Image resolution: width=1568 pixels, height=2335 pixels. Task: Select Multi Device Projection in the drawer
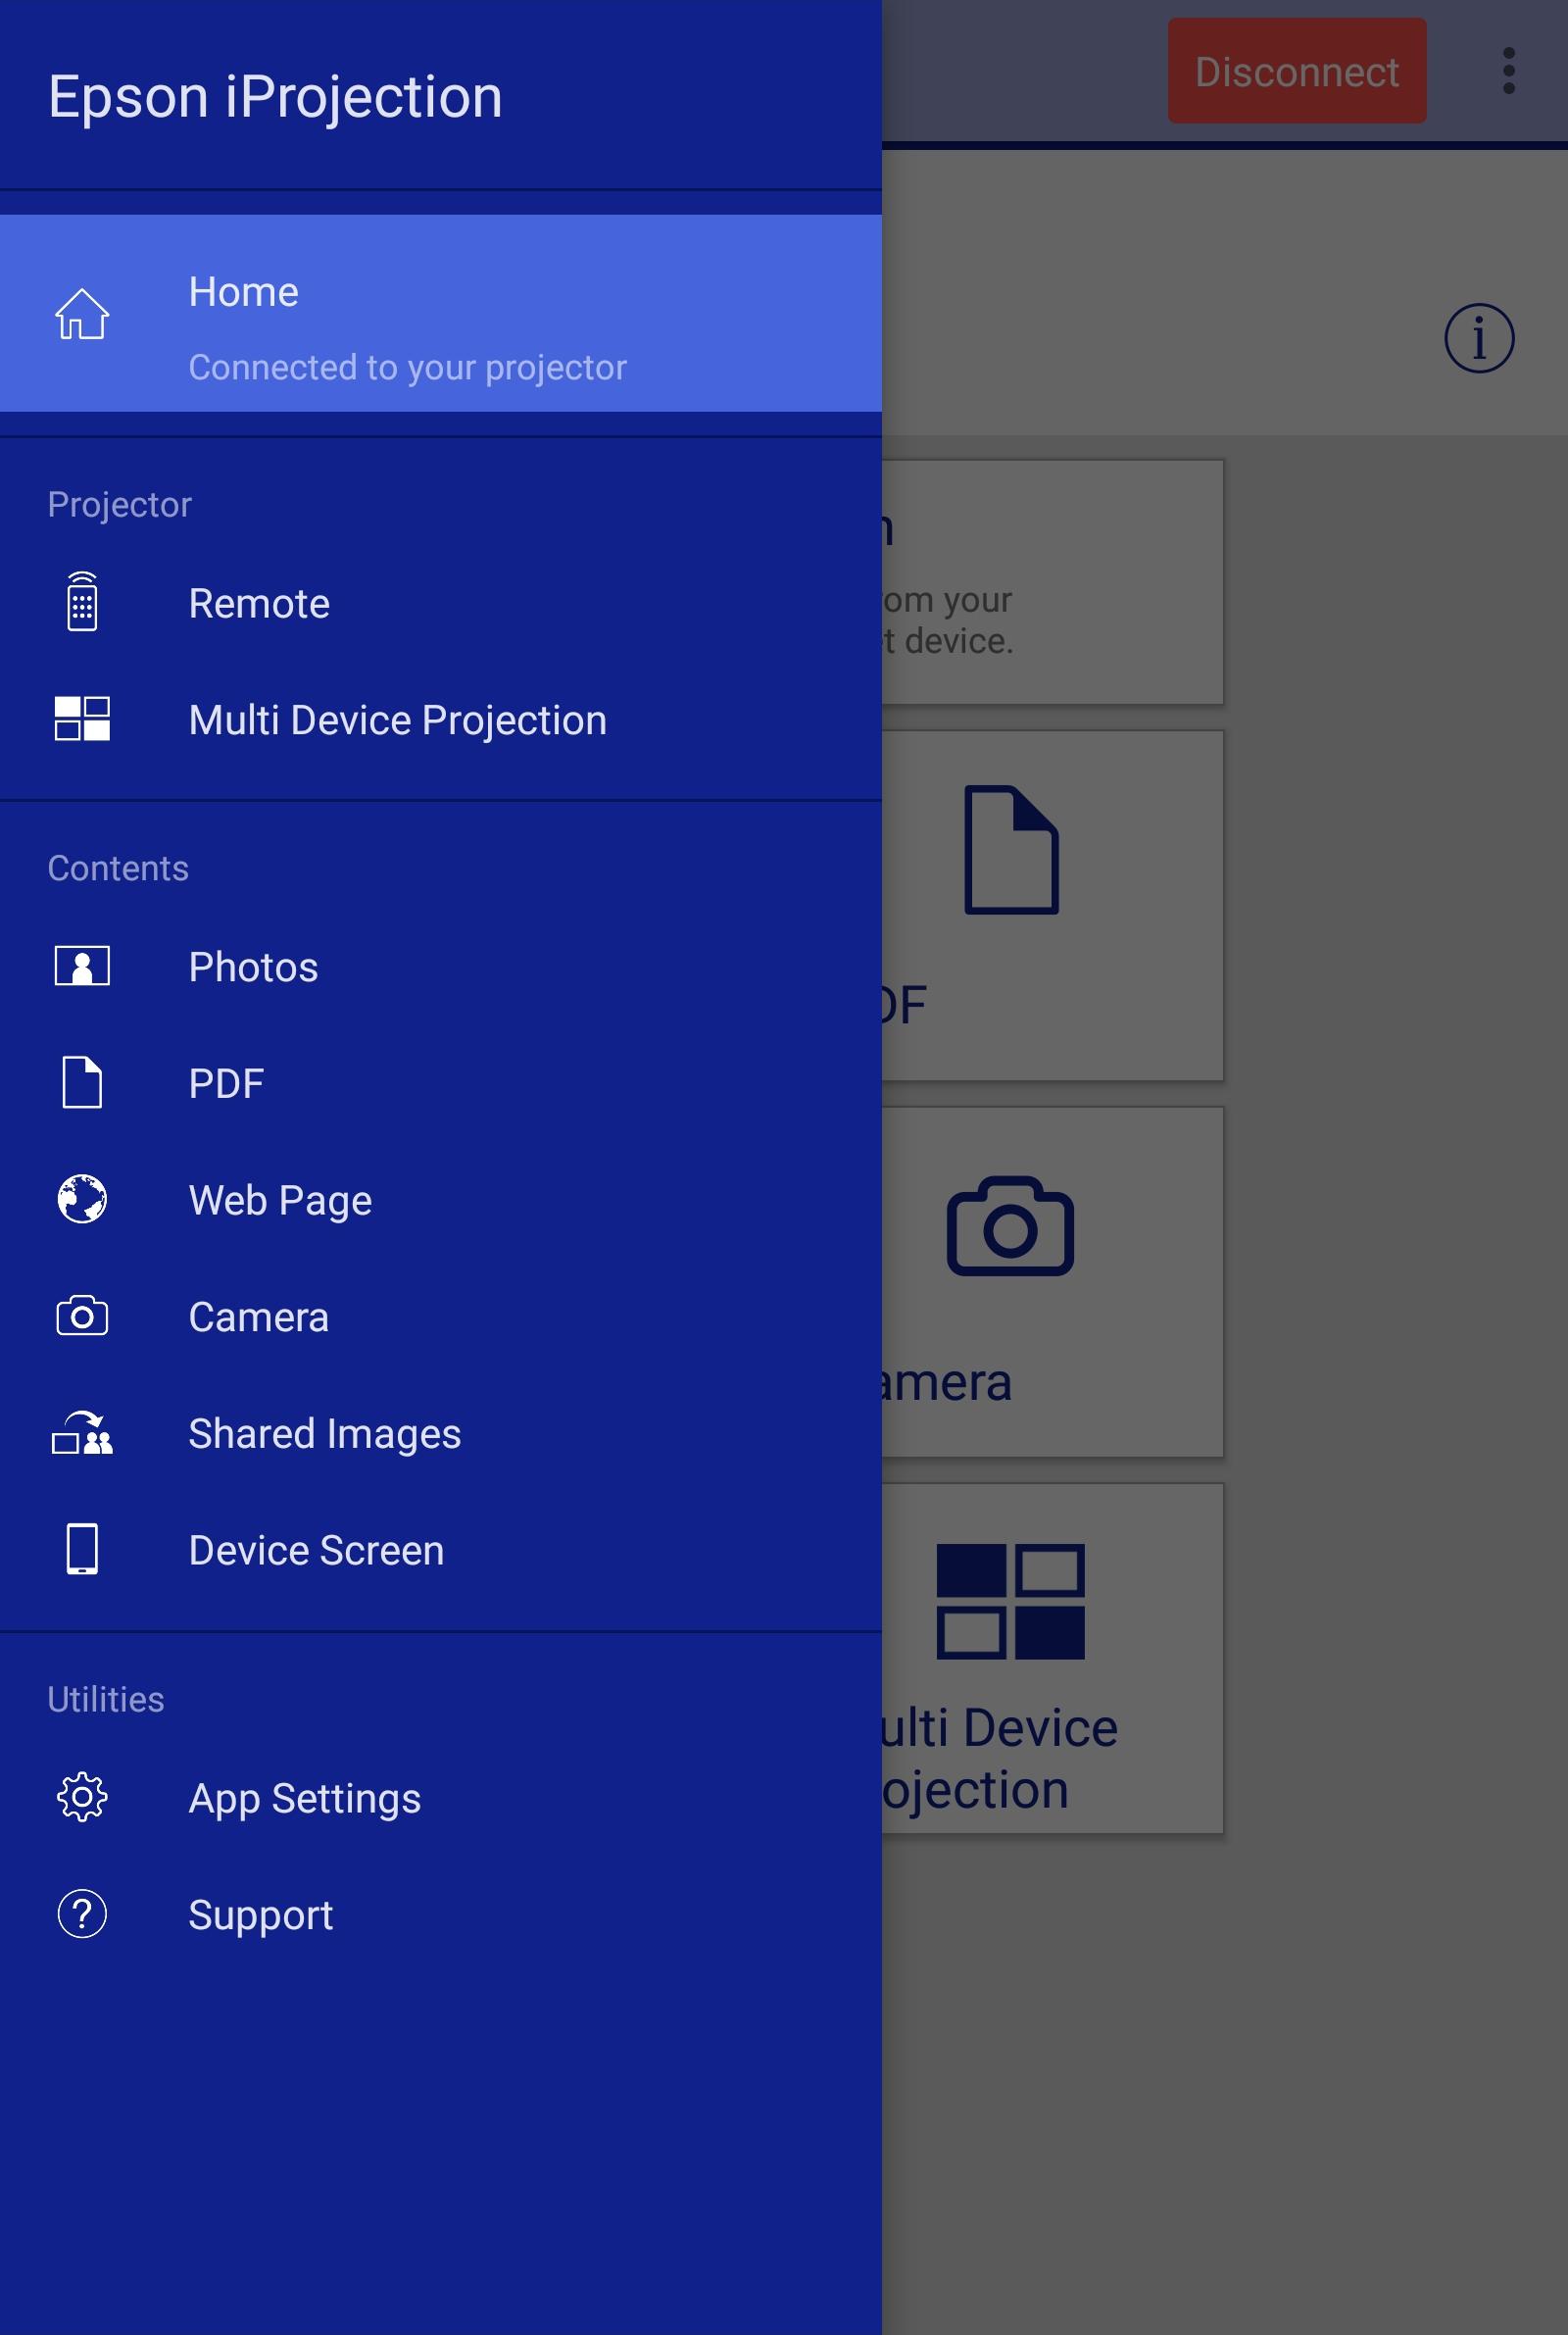pyautogui.click(x=441, y=720)
